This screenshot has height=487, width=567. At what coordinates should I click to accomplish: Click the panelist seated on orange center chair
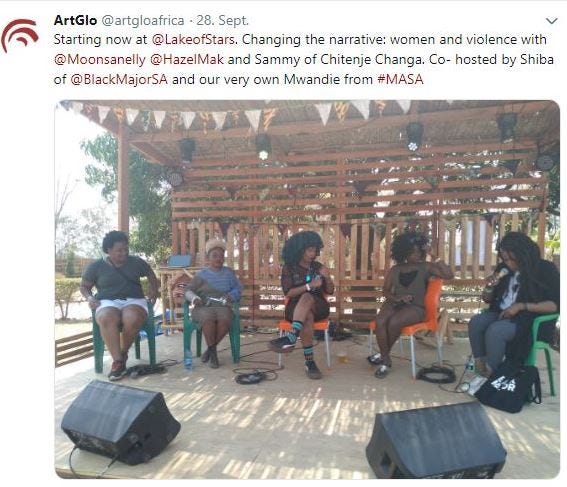pos(306,304)
